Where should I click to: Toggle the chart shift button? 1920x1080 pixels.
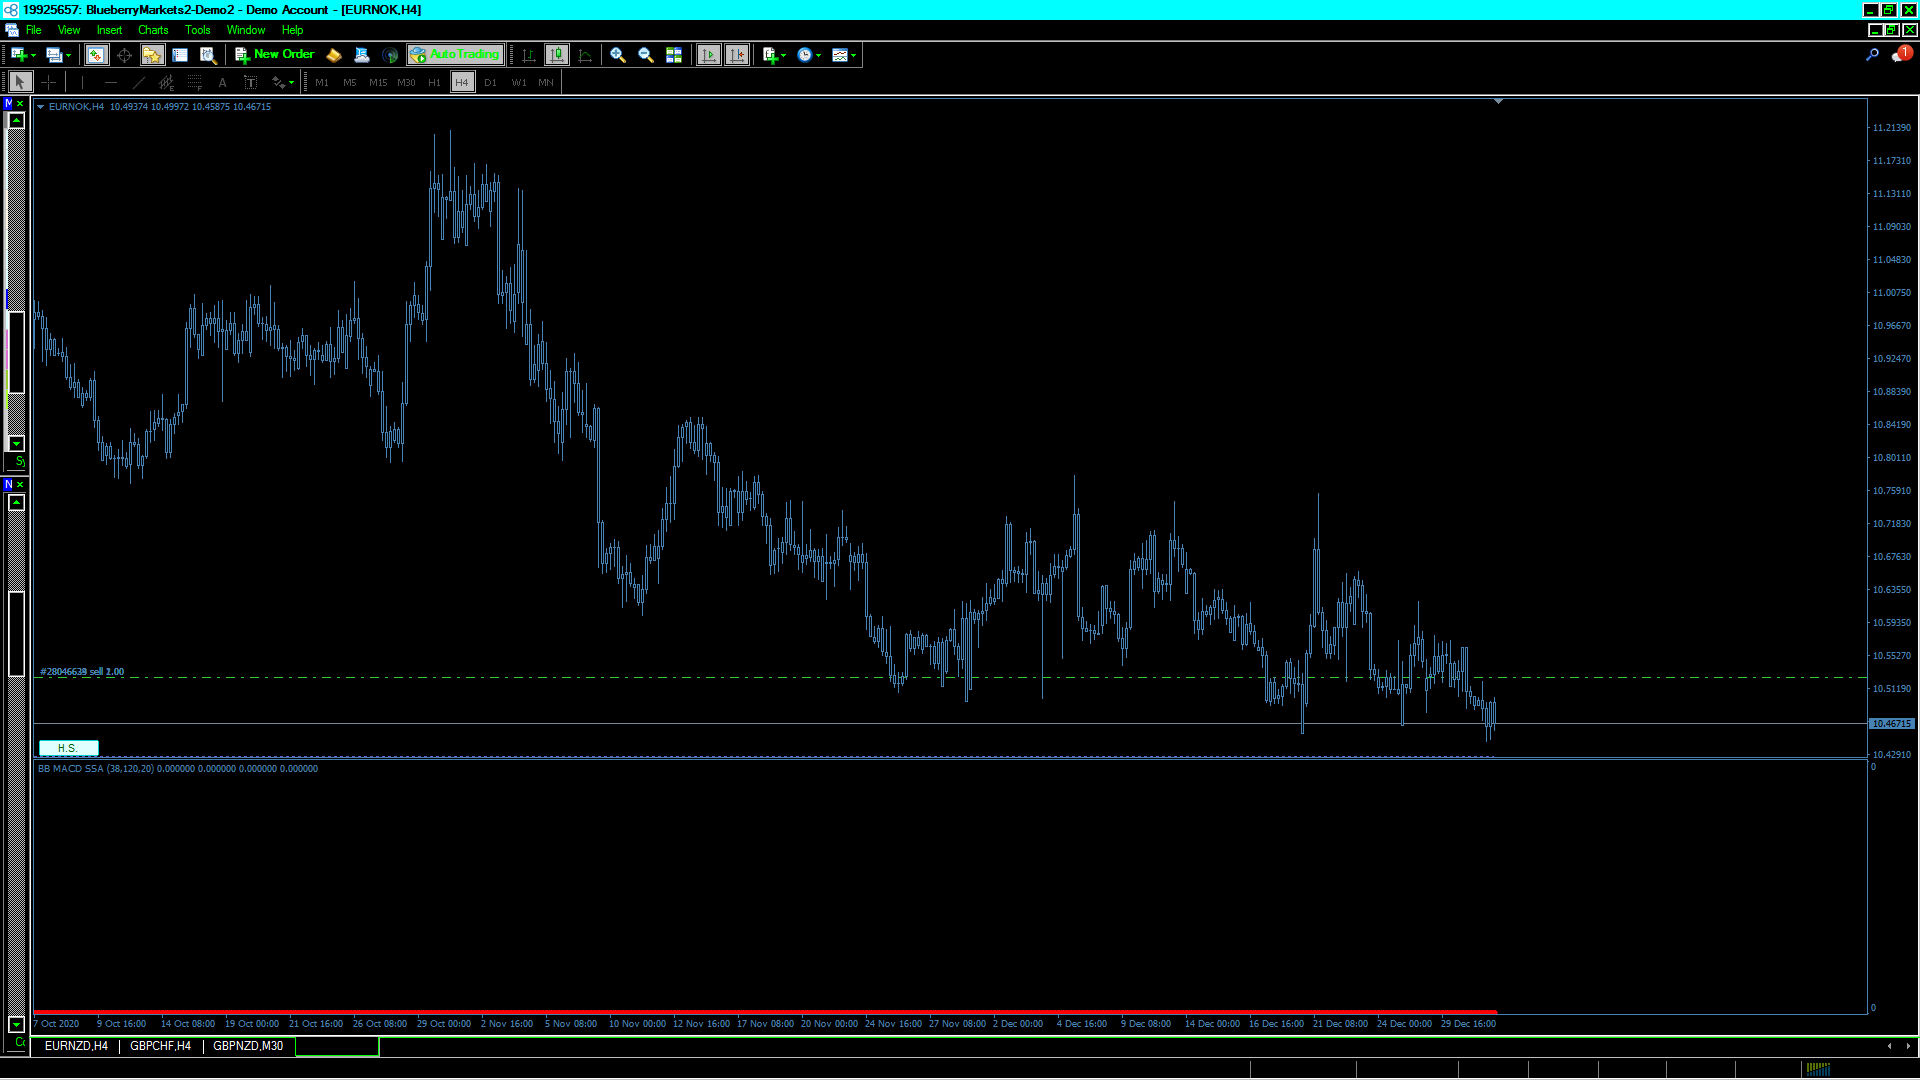(x=737, y=55)
